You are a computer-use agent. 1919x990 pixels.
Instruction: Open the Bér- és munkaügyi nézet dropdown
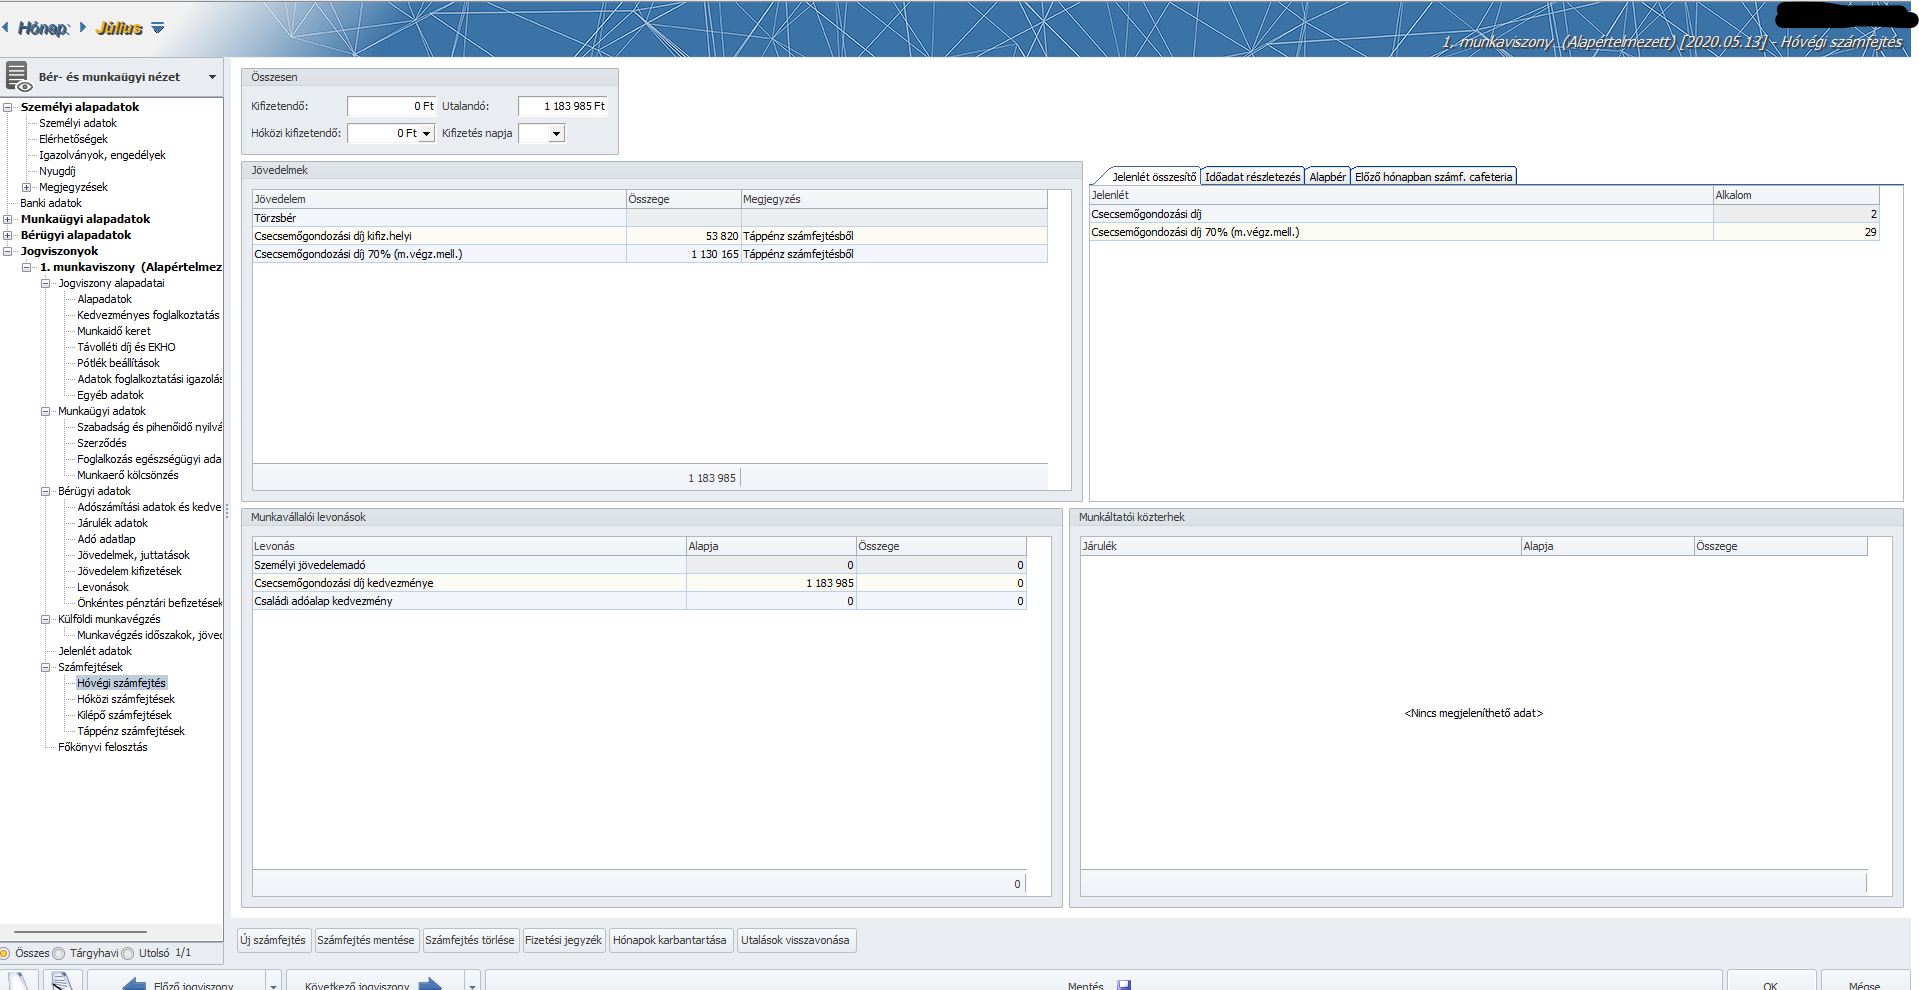point(212,77)
